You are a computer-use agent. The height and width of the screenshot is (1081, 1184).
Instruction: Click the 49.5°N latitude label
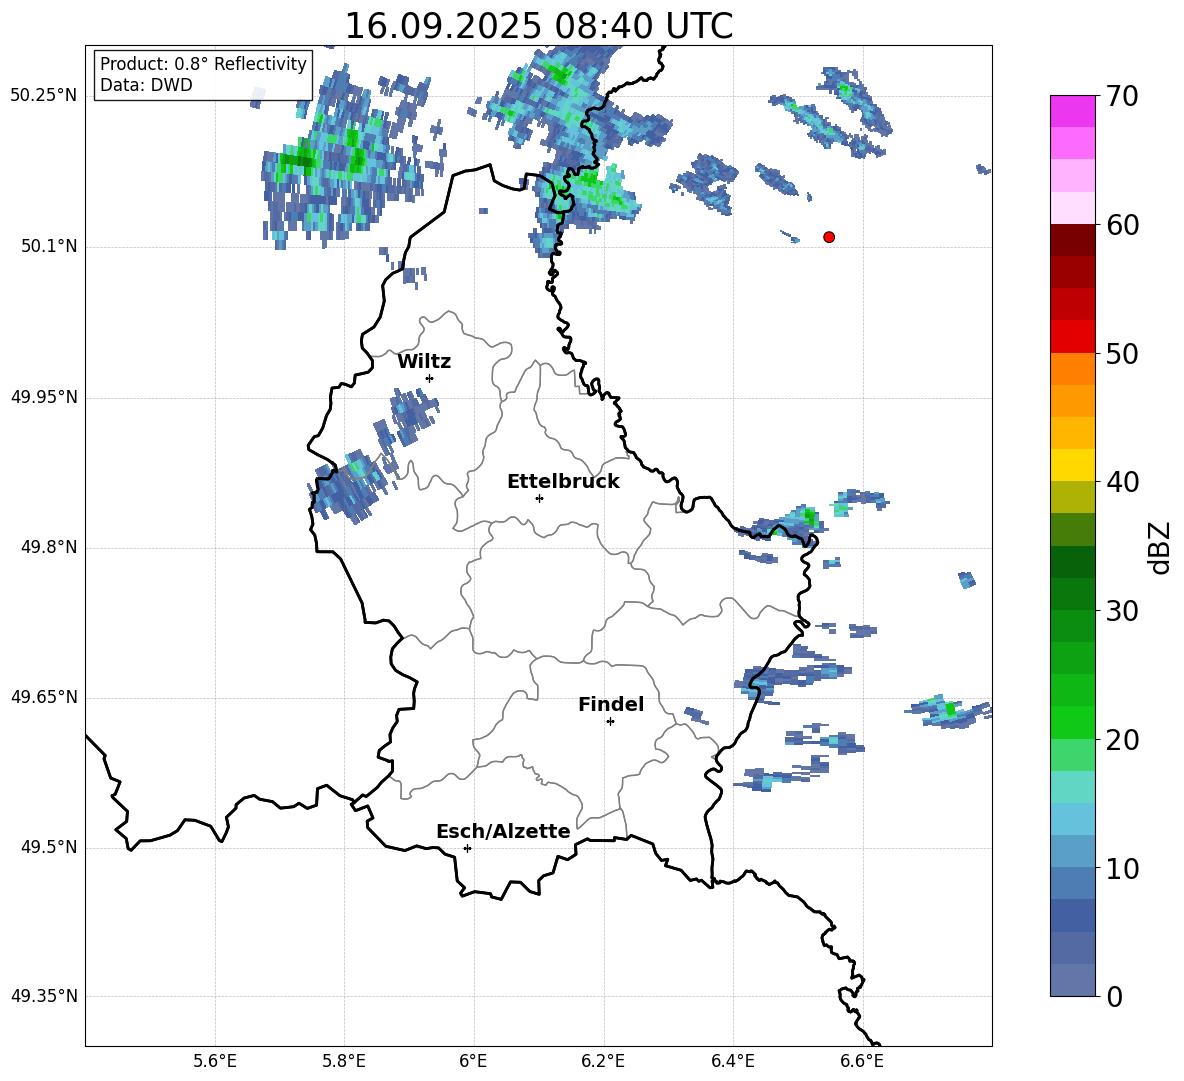pyautogui.click(x=48, y=847)
